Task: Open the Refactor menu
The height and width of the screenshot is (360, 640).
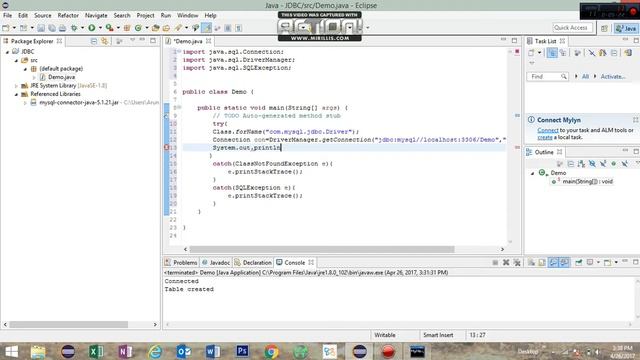Action: pos(68,16)
